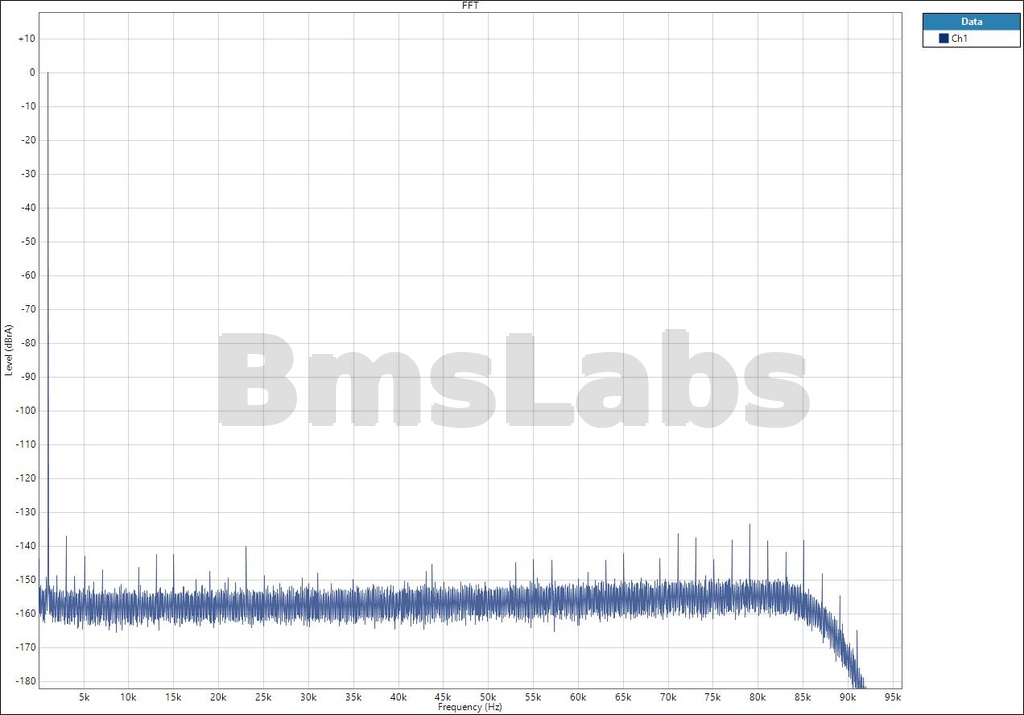Click the -120 level tick label

click(25, 478)
